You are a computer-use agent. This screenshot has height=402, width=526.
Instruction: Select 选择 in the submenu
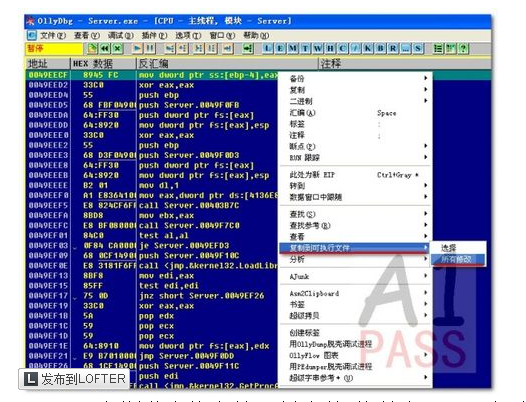pyautogui.click(x=458, y=248)
